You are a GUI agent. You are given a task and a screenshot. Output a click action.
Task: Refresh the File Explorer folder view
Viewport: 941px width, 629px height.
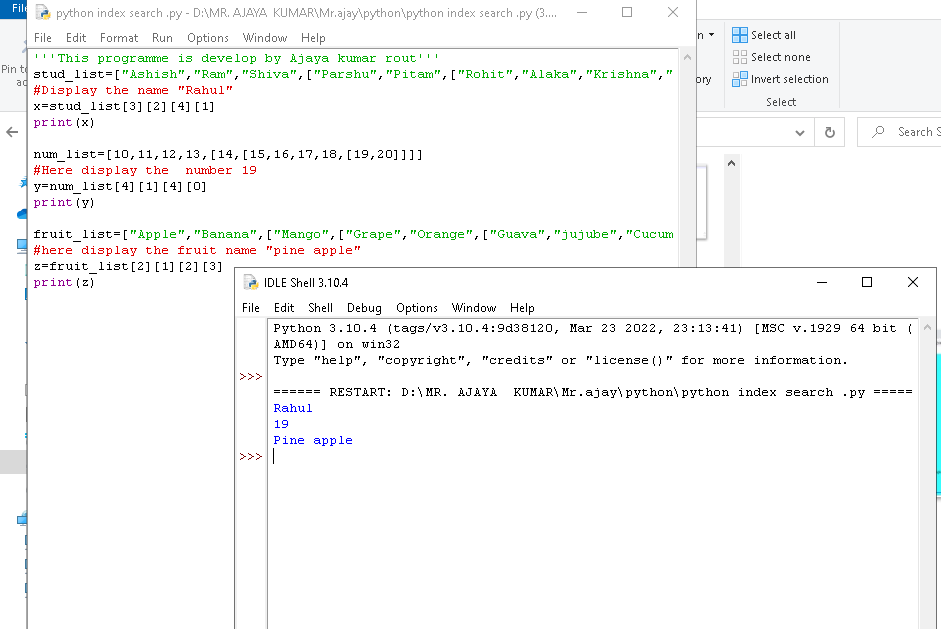click(x=829, y=132)
